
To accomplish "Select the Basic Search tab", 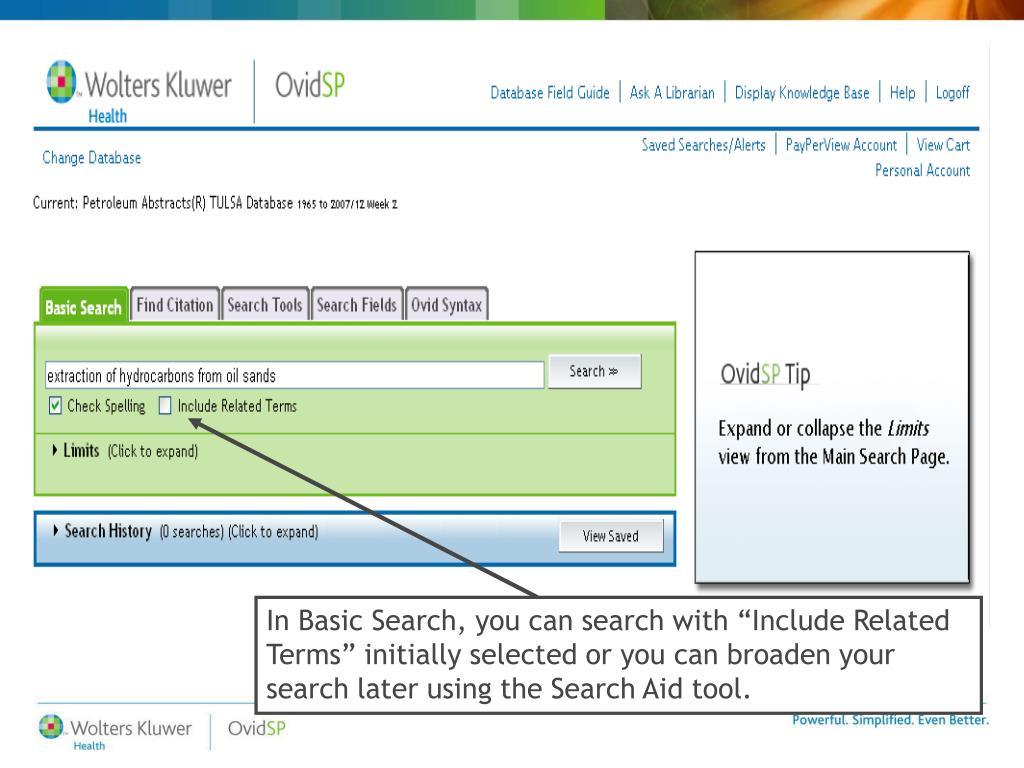I will pyautogui.click(x=84, y=306).
